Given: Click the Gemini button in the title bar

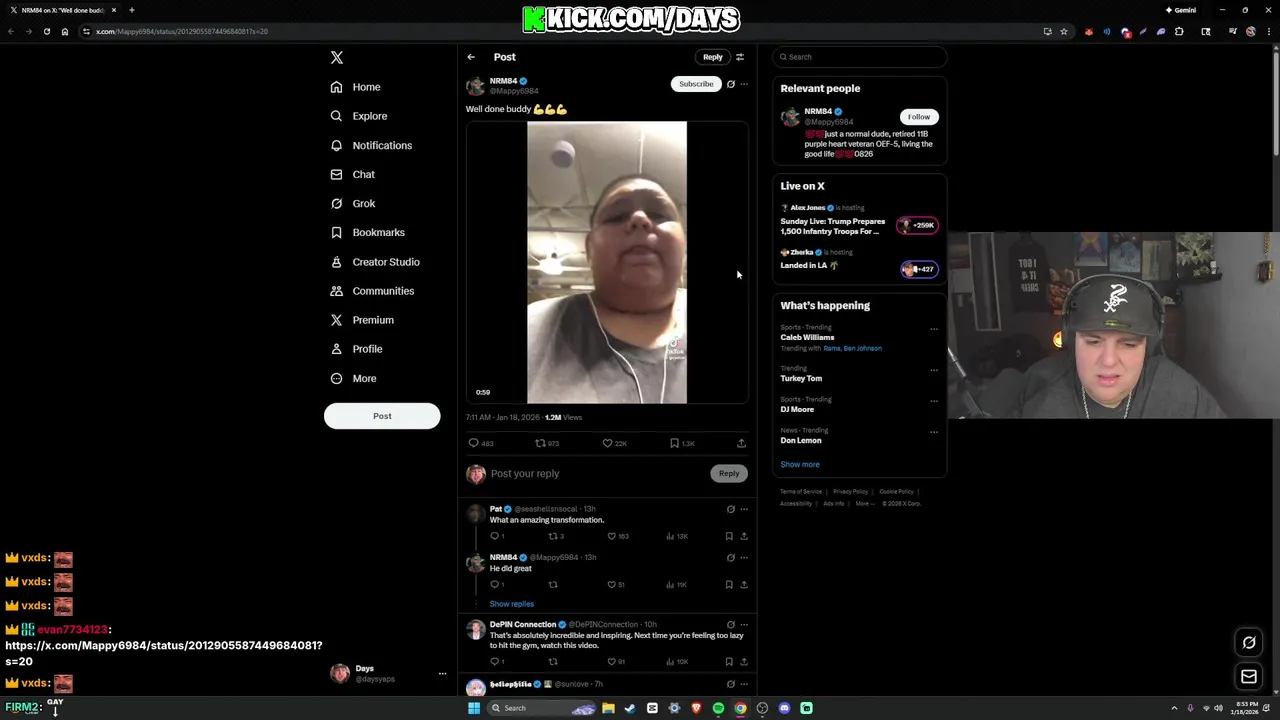Looking at the screenshot, I should point(1181,10).
